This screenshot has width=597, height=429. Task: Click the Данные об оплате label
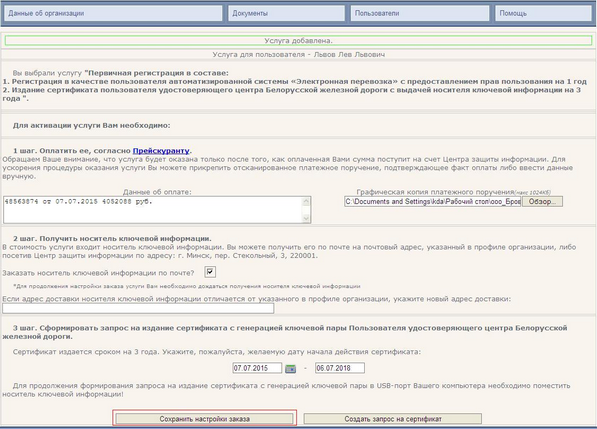click(157, 192)
